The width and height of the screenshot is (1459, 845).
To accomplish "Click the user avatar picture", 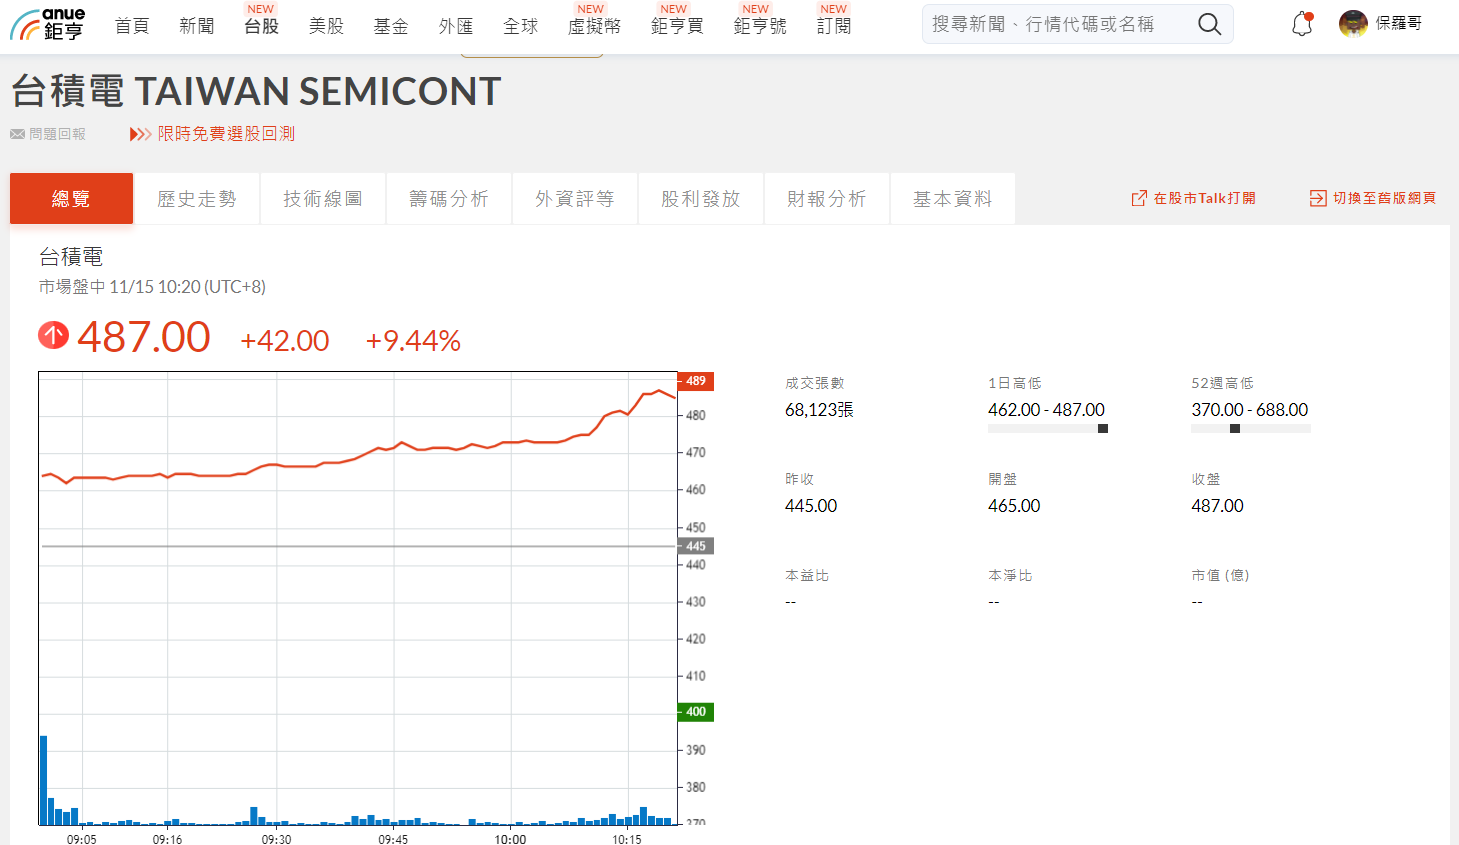I will point(1353,24).
